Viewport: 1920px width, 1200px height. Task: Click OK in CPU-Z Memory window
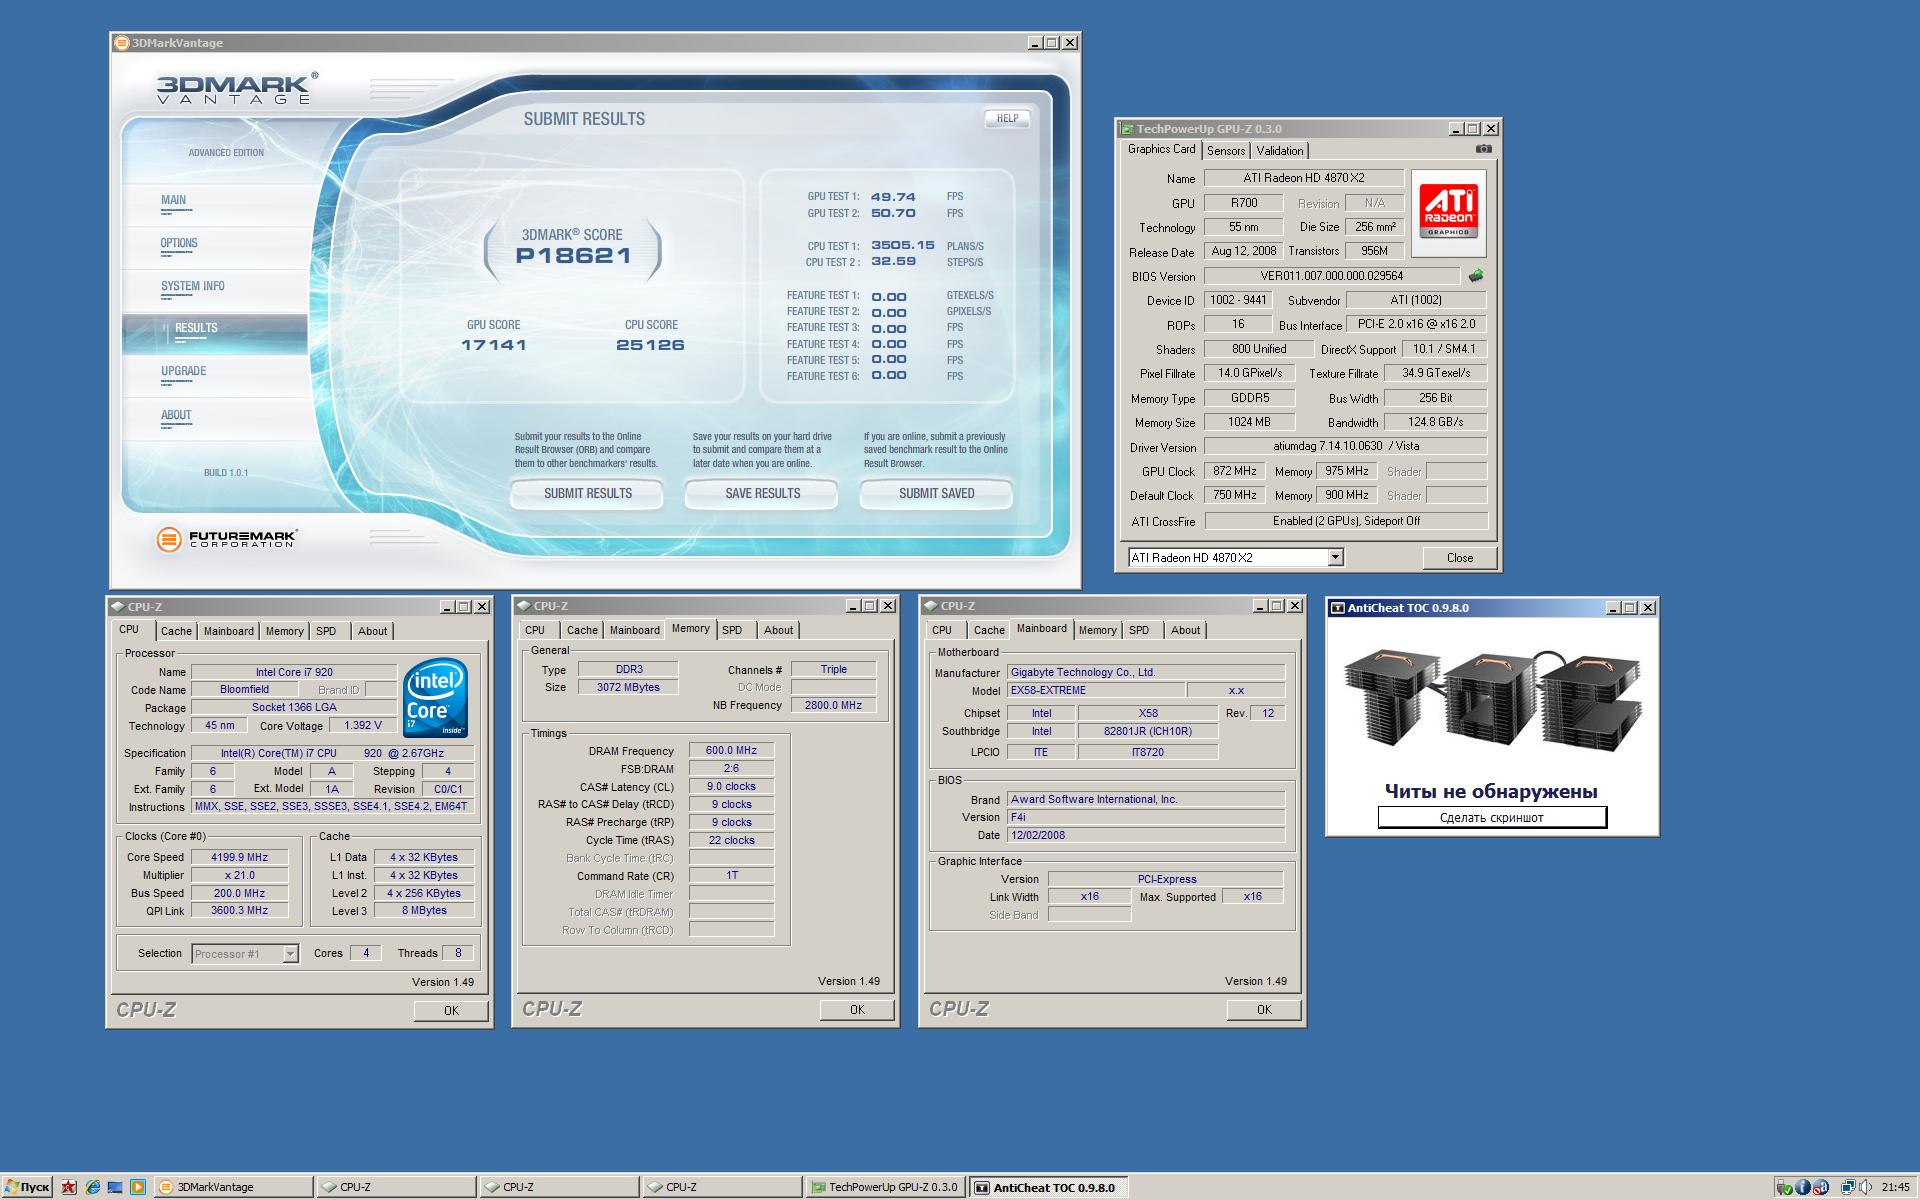(x=857, y=1010)
